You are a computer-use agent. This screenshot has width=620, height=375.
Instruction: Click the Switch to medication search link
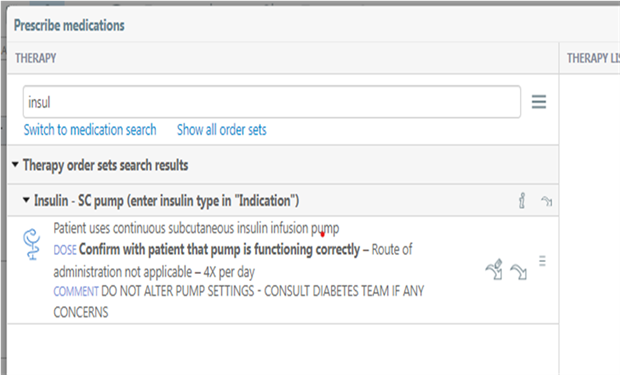pos(90,130)
